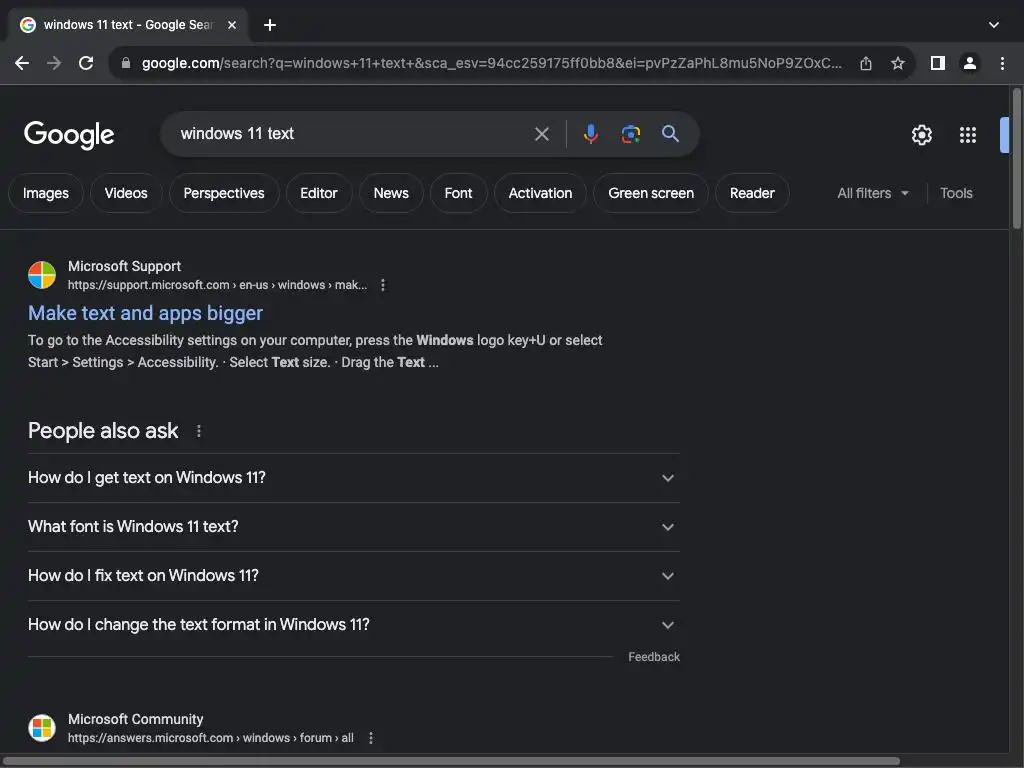
Task: Open the support.microsoft.com URL breadcrumb
Action: (217, 285)
